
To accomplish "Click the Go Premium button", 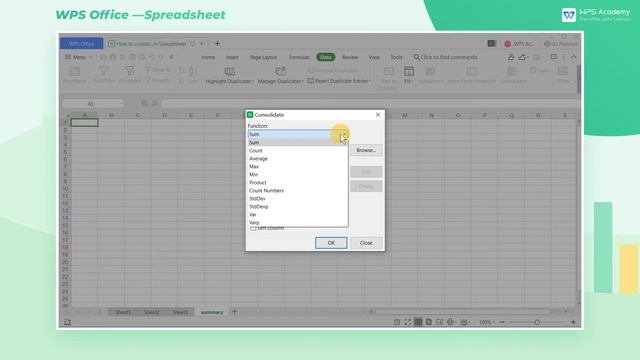I will tap(561, 44).
